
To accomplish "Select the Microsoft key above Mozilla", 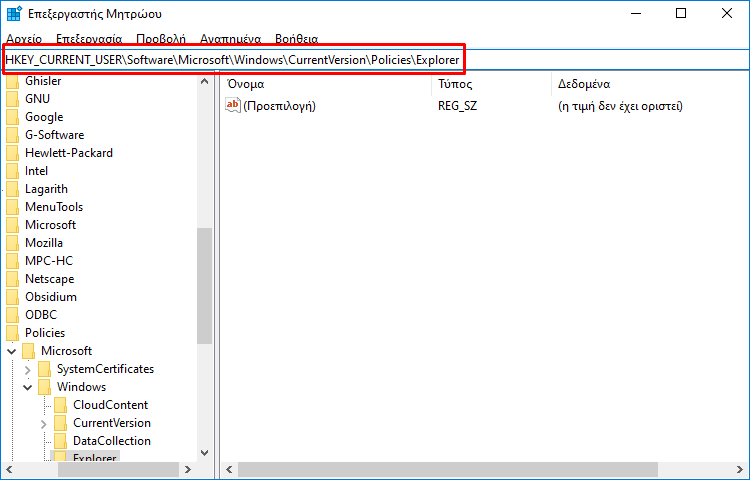I will pos(50,225).
